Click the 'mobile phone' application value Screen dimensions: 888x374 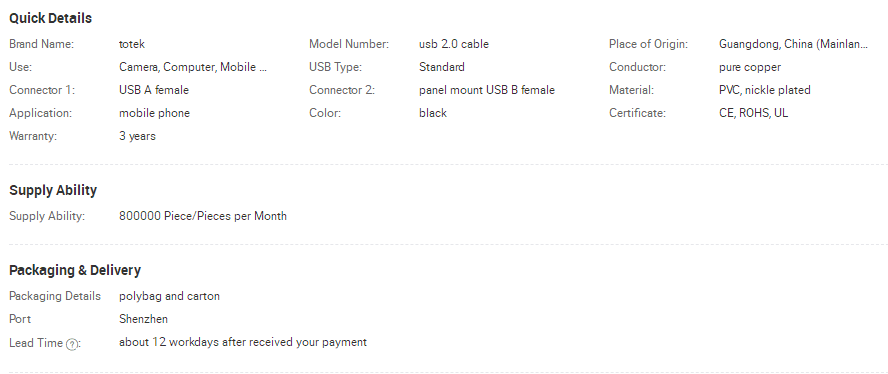[x=154, y=113]
